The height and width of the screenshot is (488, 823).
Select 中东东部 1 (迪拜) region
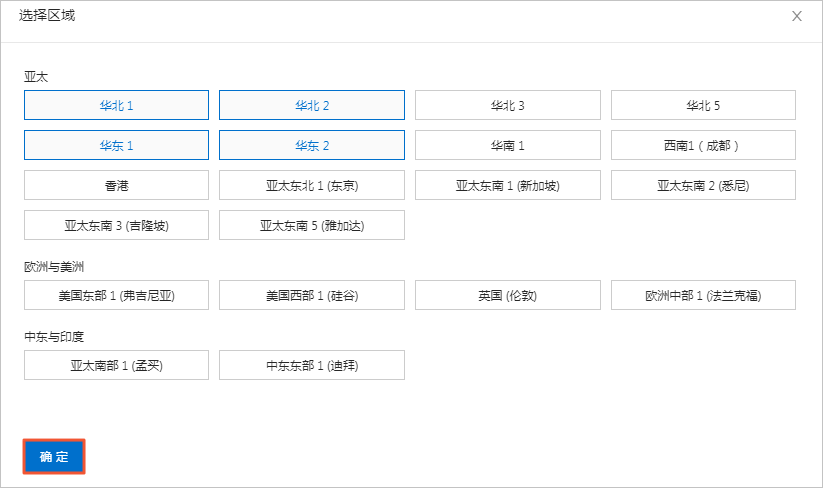click(312, 365)
